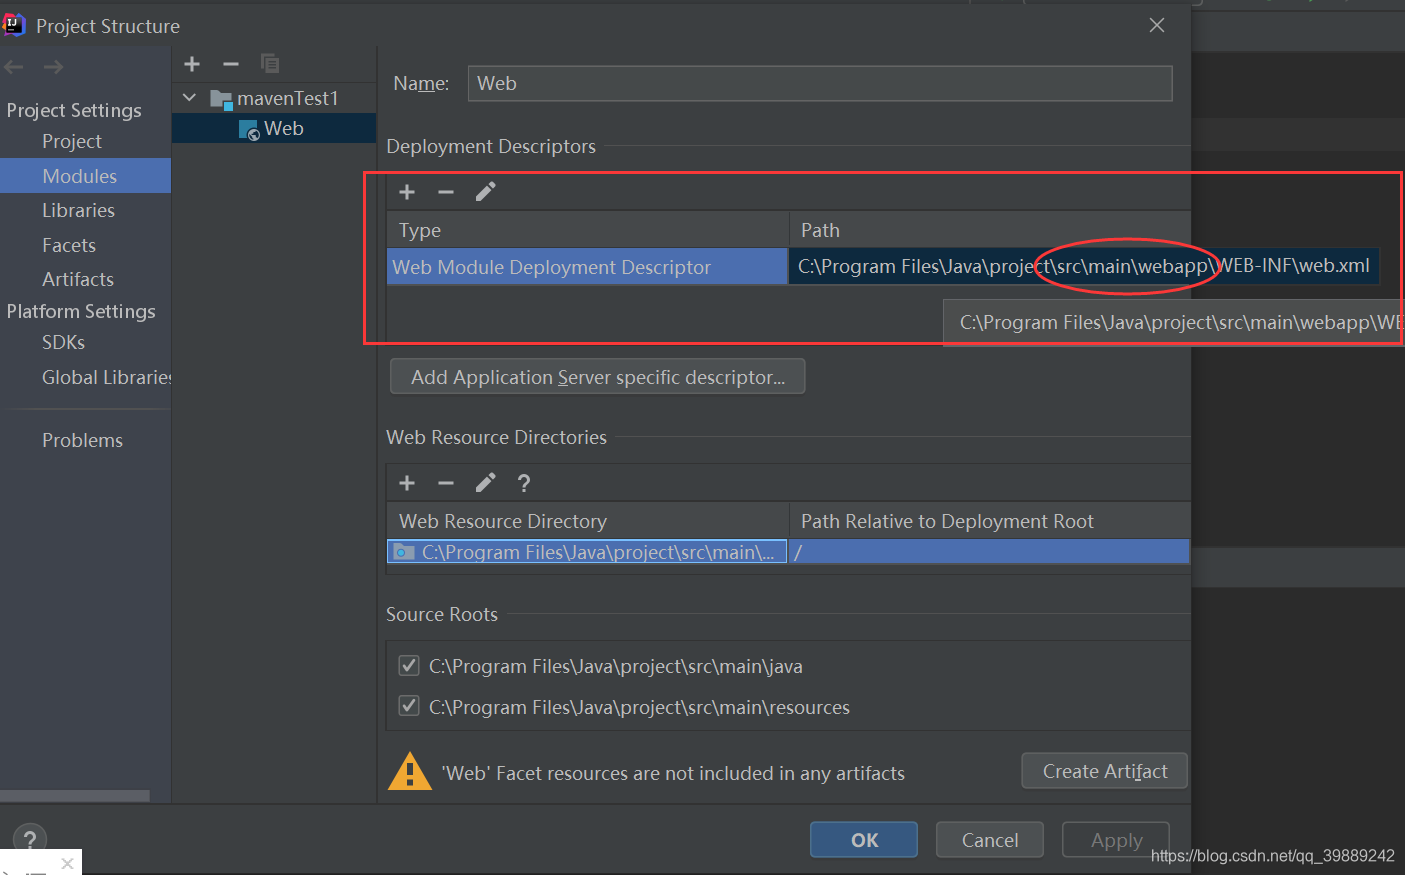Click the Path Relative to Deployment Root header
This screenshot has width=1405, height=875.
[990, 521]
